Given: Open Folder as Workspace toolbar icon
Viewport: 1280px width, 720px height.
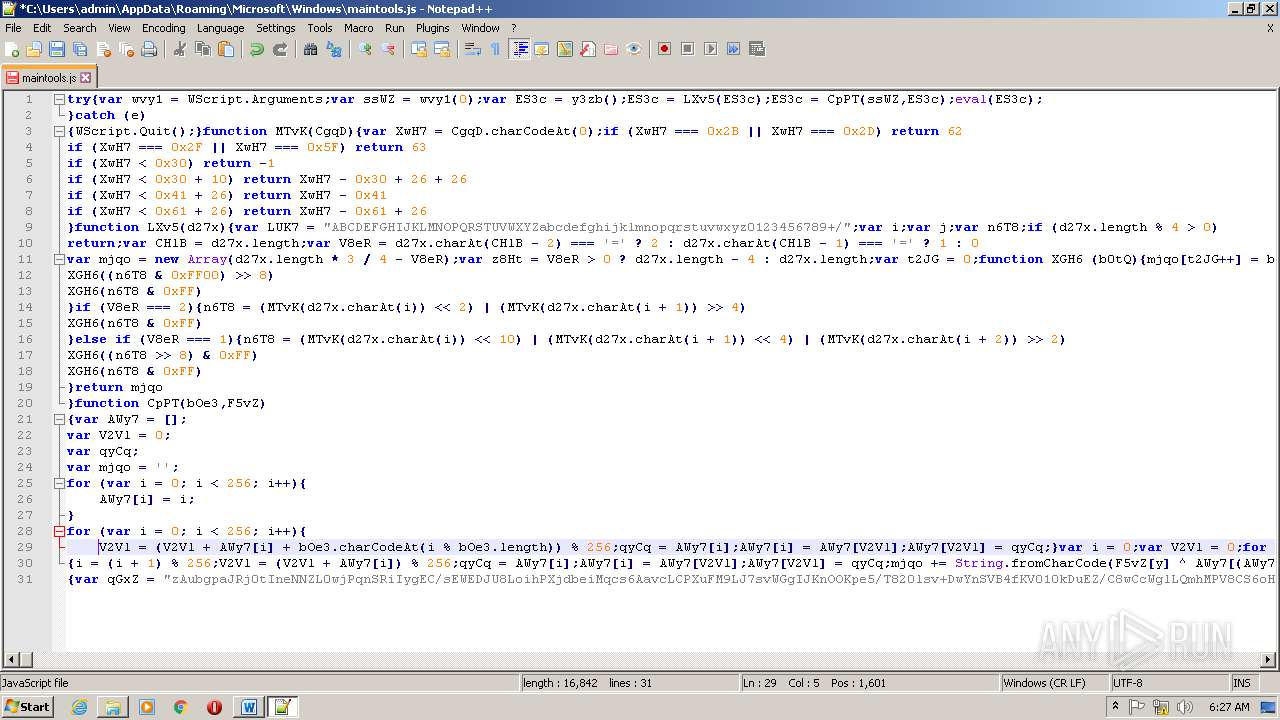Looking at the screenshot, I should 611,49.
